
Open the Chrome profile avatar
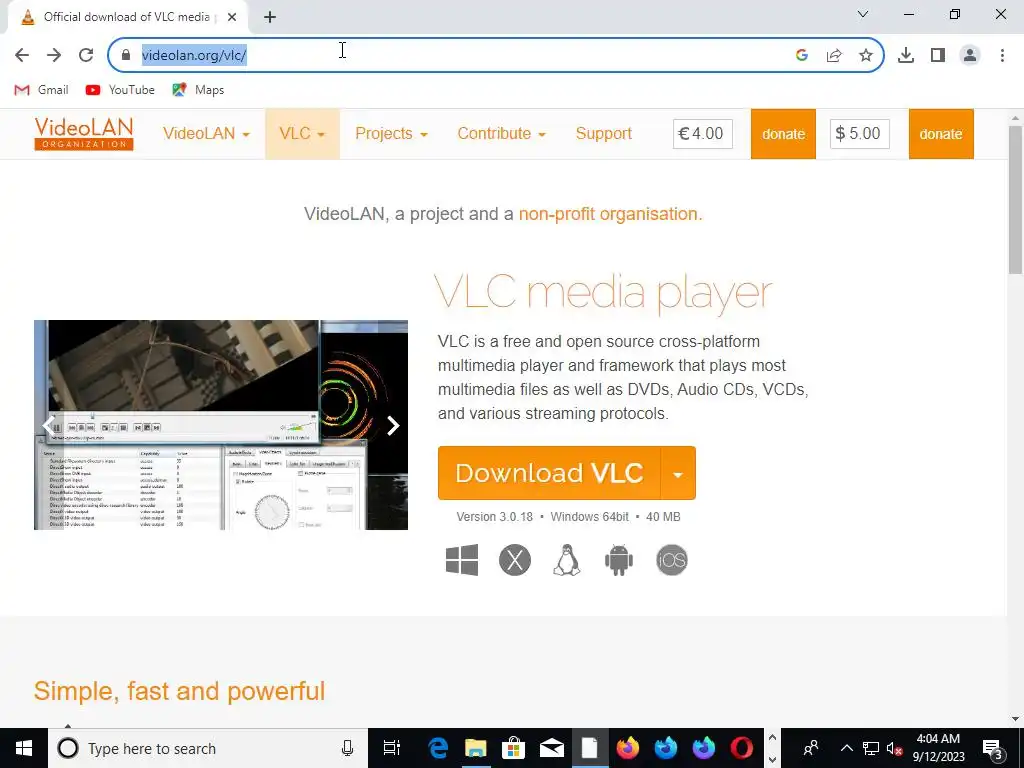[970, 55]
